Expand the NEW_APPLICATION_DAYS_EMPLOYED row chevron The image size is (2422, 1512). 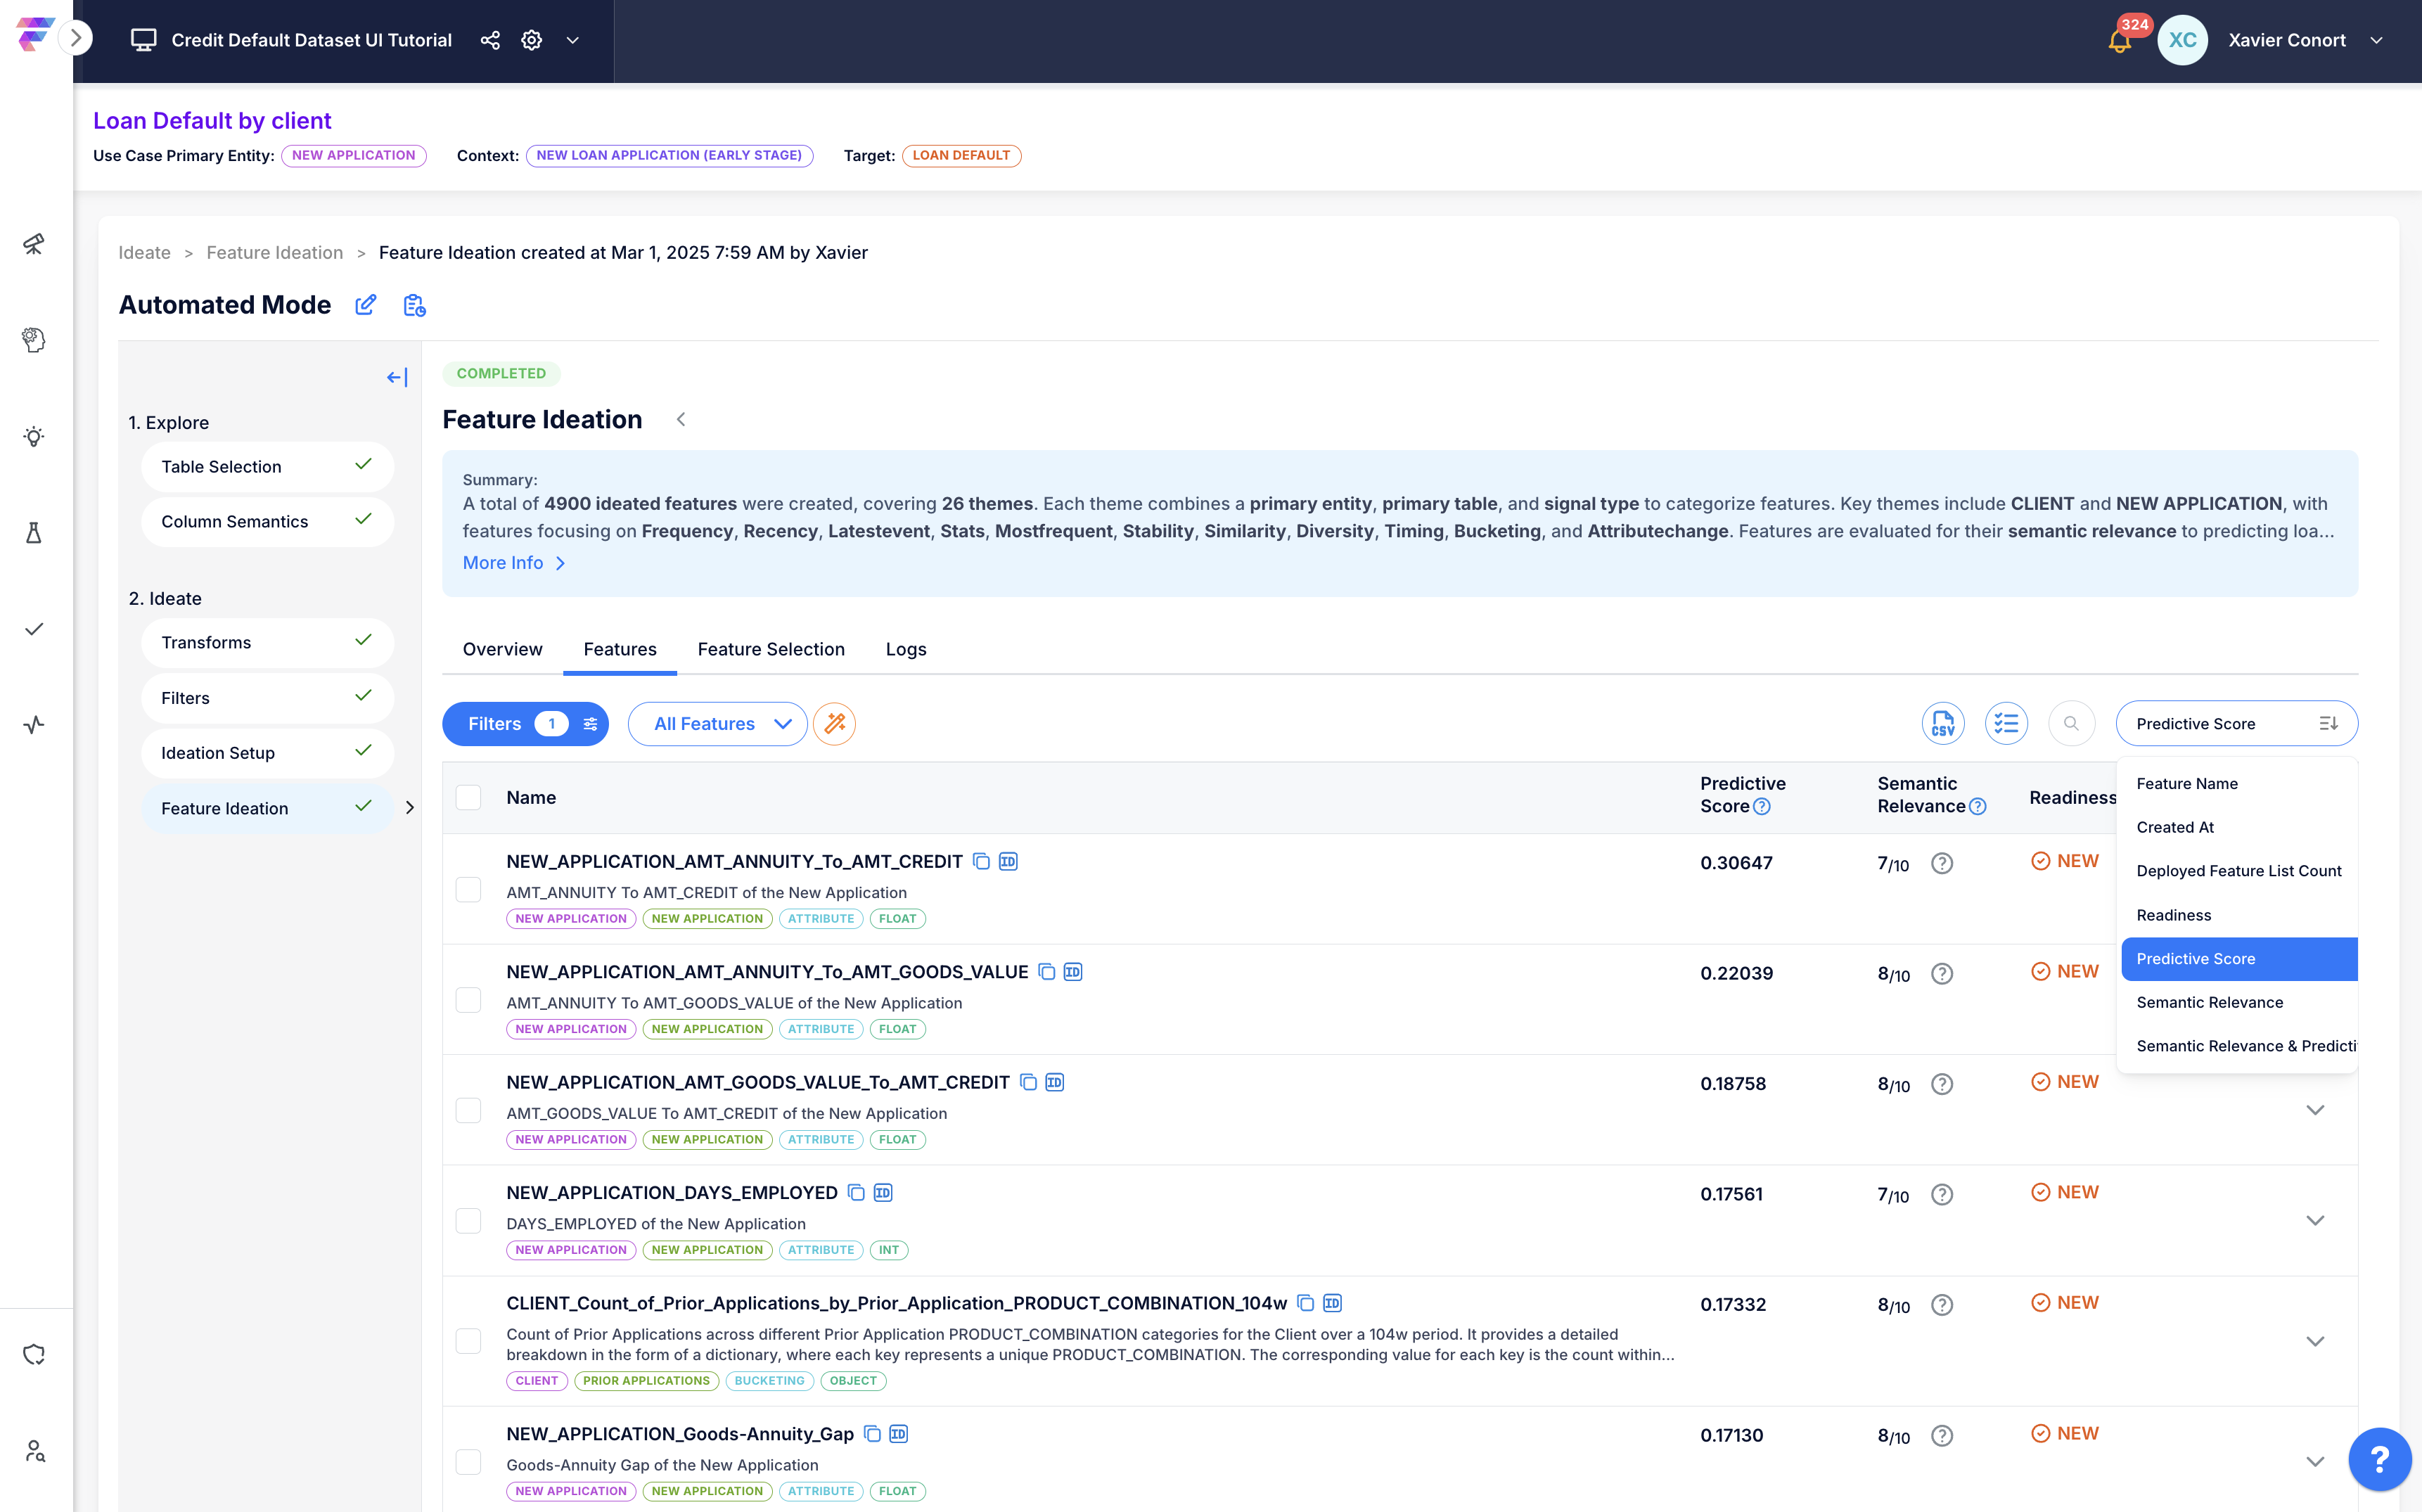click(x=2314, y=1220)
